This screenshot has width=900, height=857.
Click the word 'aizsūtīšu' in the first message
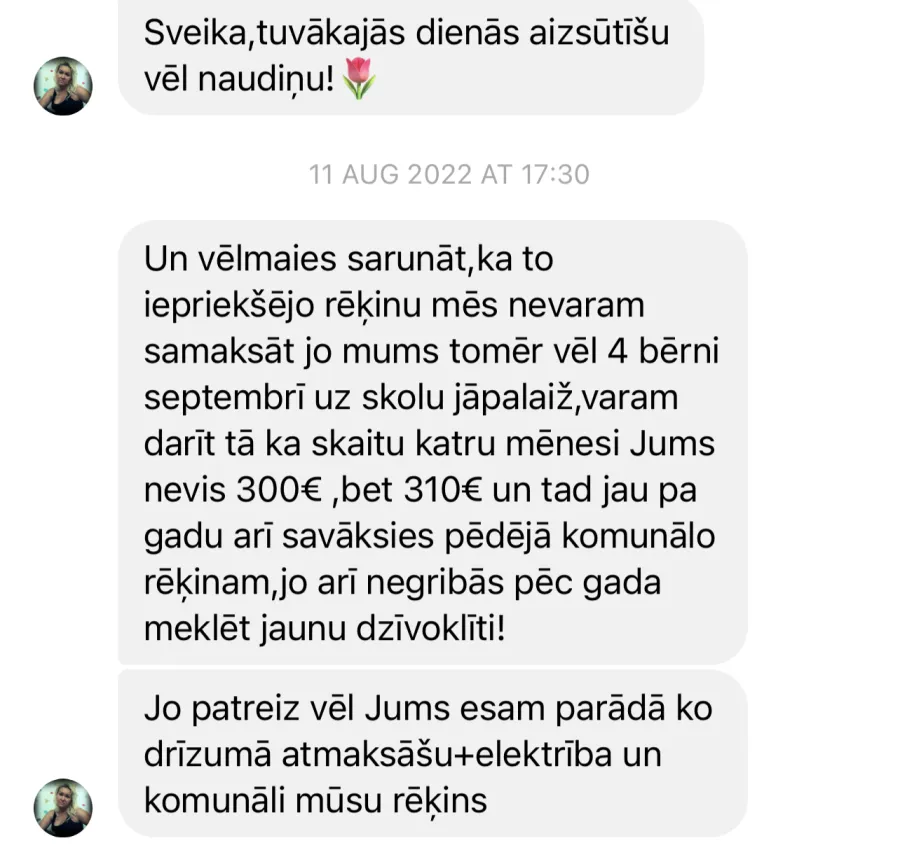599,32
